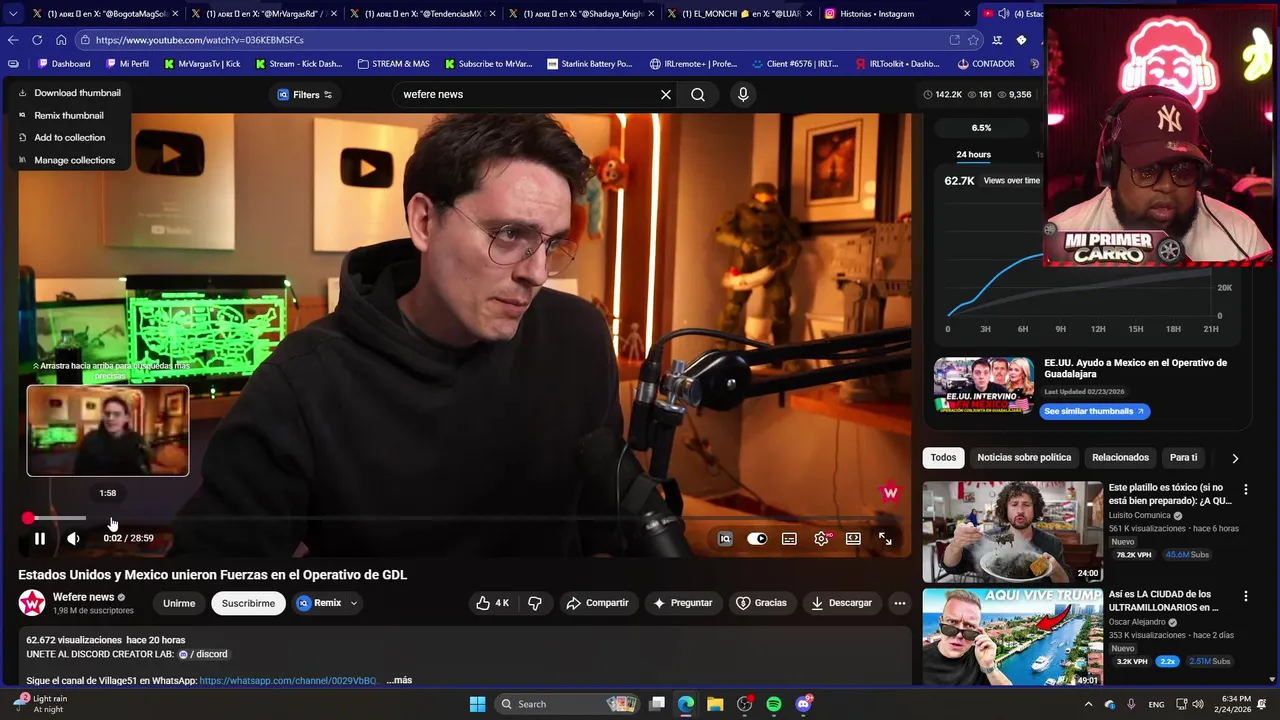The image size is (1280, 720).
Task: Toggle the autoplay switch in player
Action: 757,538
